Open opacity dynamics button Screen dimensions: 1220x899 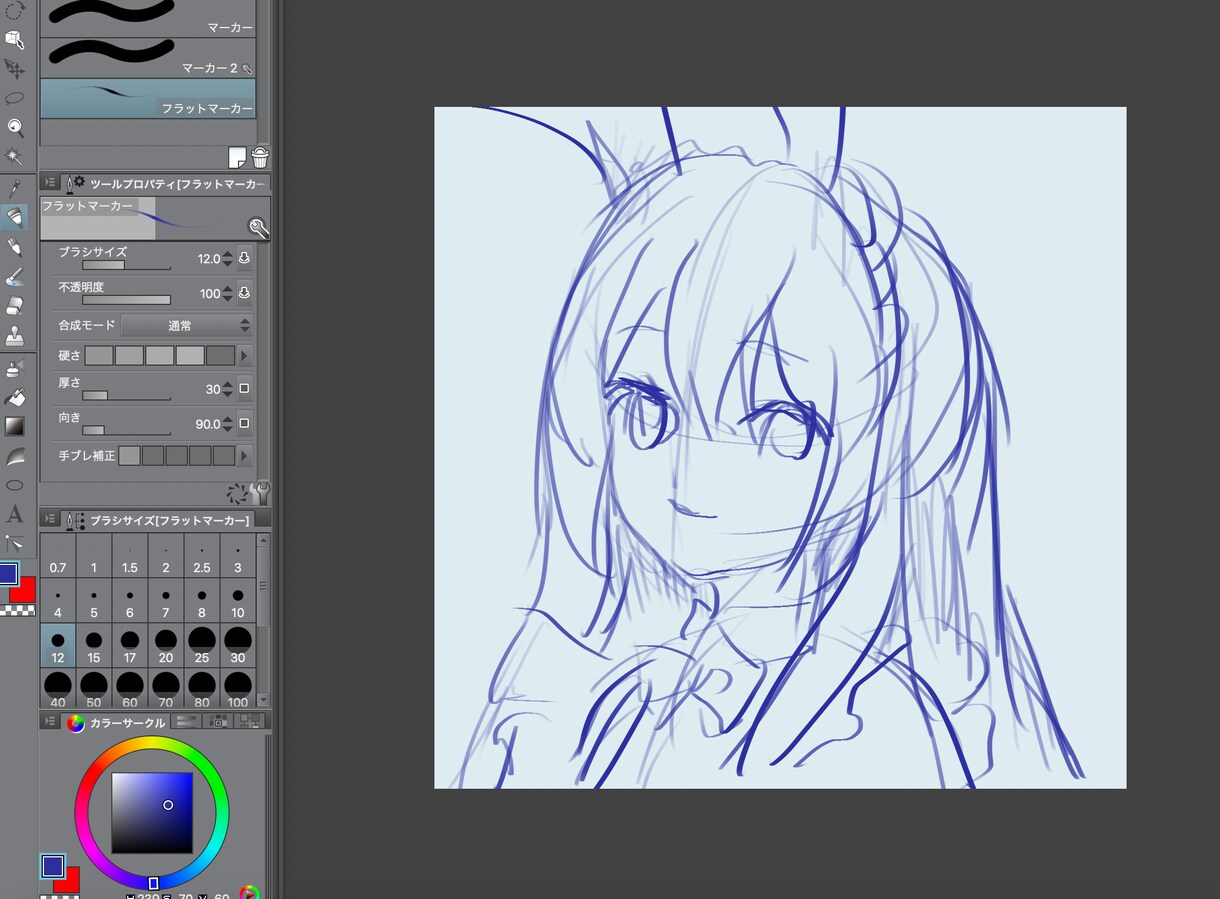[x=244, y=293]
